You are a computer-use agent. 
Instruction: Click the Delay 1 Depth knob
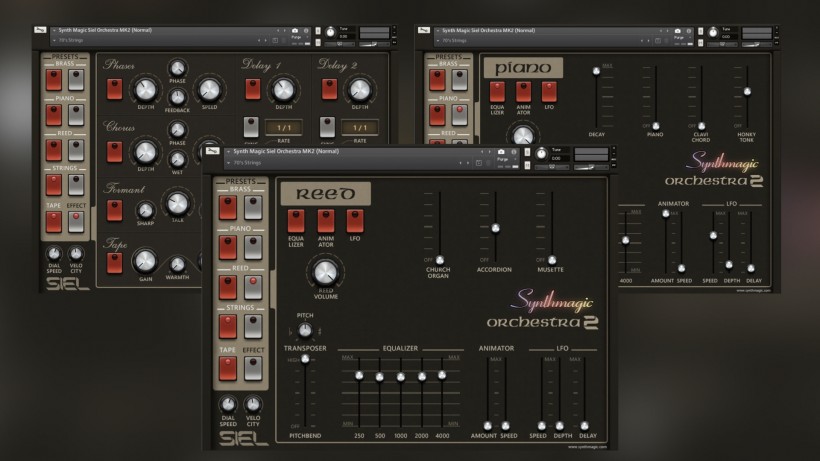coord(283,89)
